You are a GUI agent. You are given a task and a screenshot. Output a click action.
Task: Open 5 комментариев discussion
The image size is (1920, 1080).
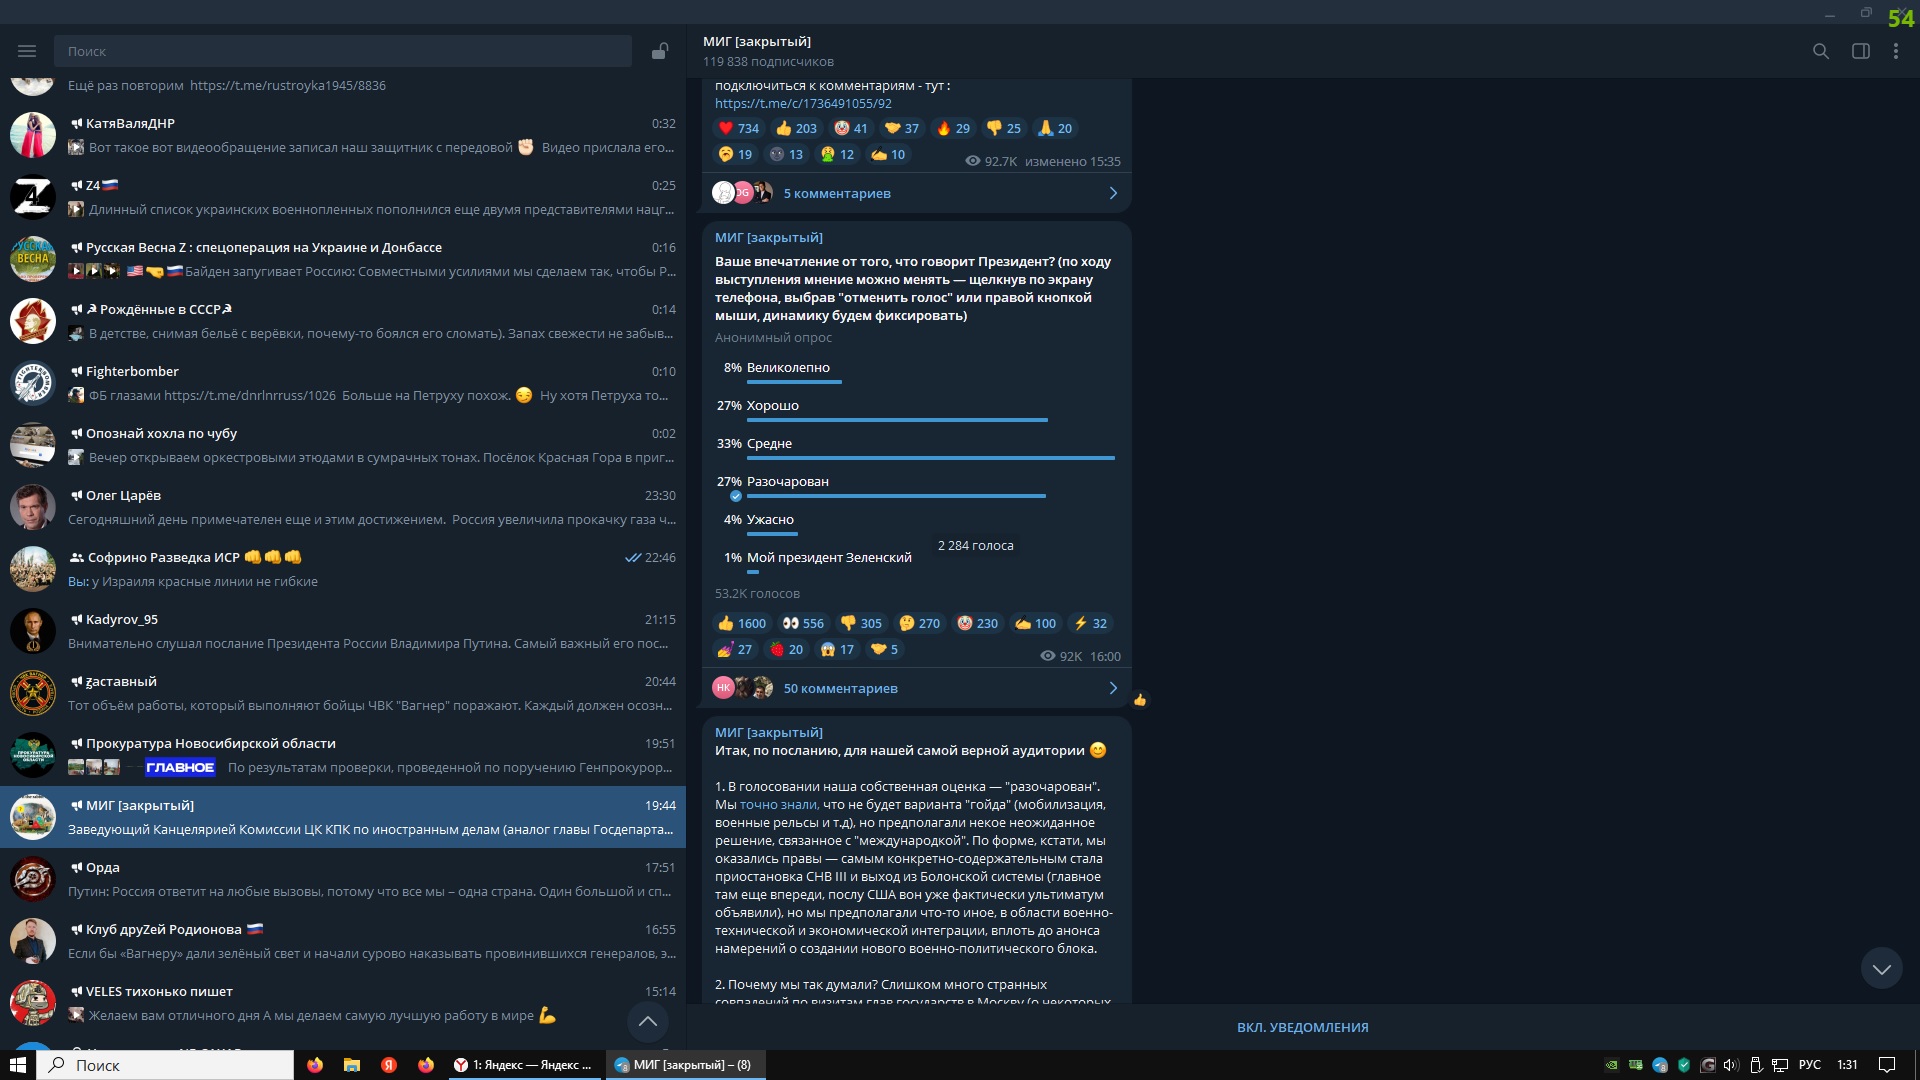click(x=837, y=193)
